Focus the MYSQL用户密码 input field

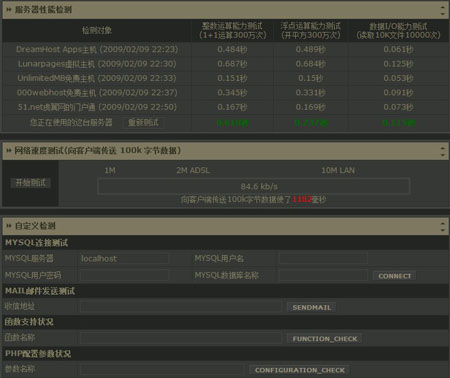124,275
